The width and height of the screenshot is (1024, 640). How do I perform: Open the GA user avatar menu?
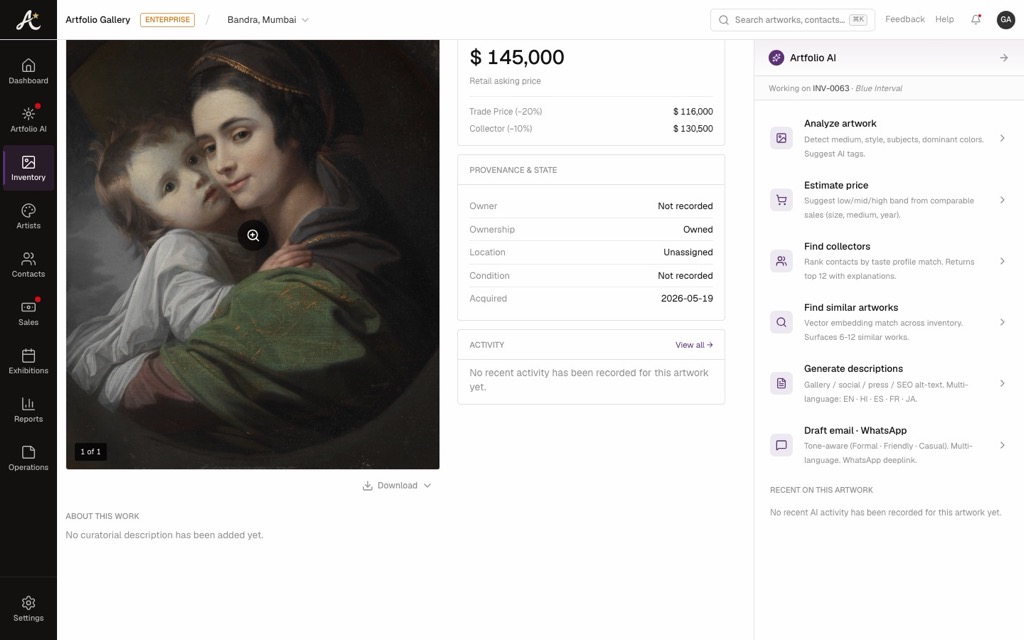[x=1006, y=20]
